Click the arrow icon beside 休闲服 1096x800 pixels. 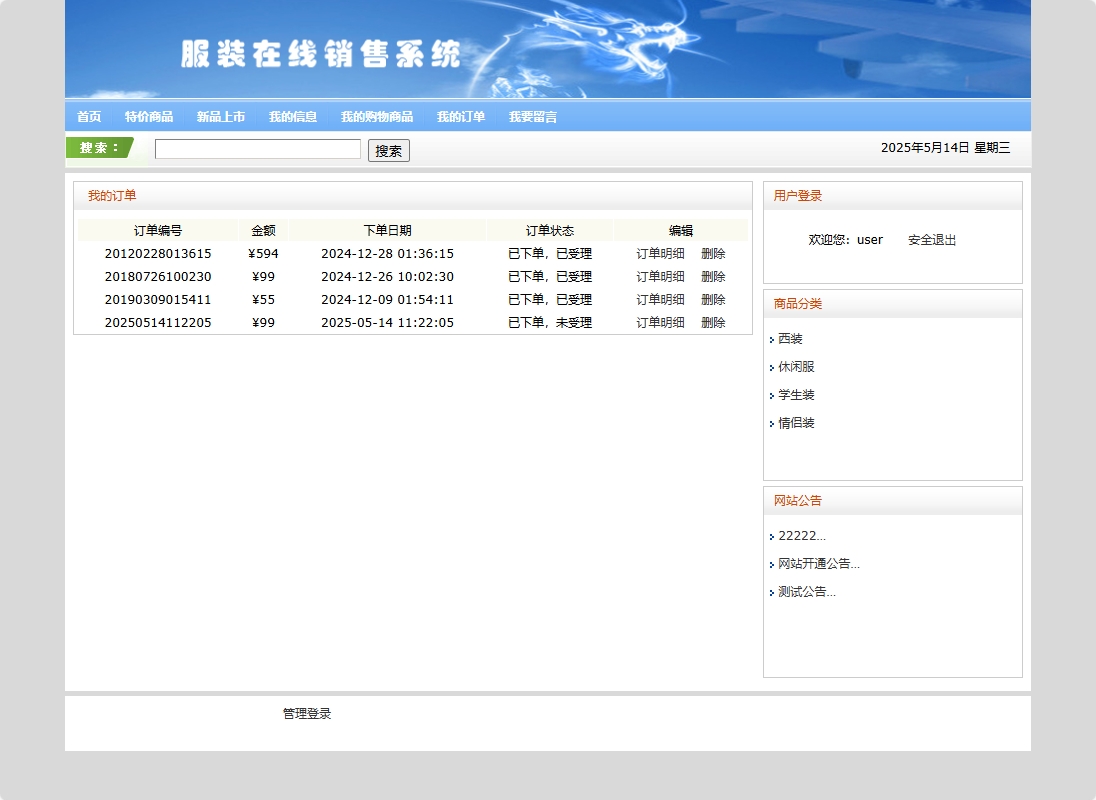[x=772, y=367]
